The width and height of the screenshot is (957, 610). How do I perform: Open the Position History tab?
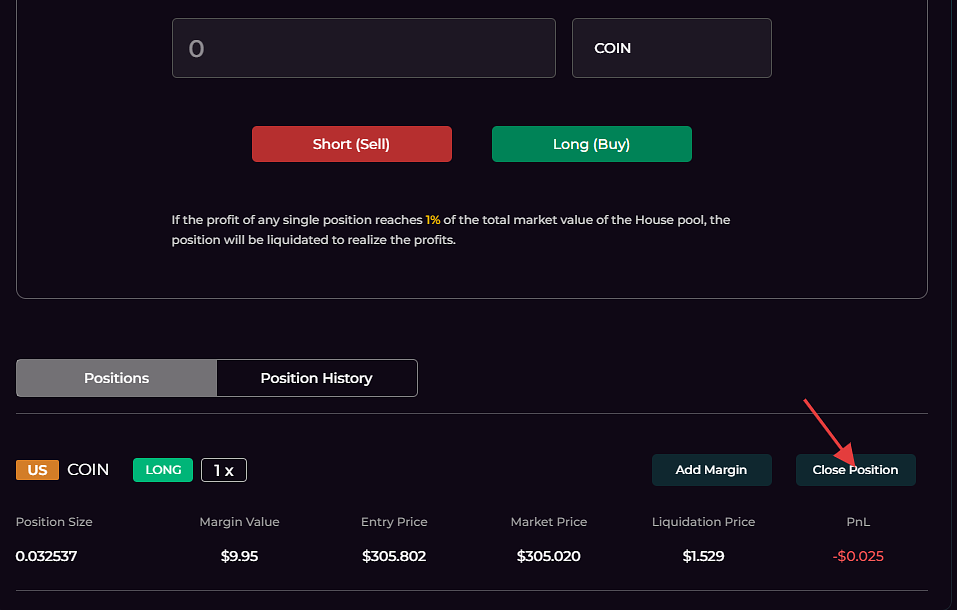click(x=316, y=378)
